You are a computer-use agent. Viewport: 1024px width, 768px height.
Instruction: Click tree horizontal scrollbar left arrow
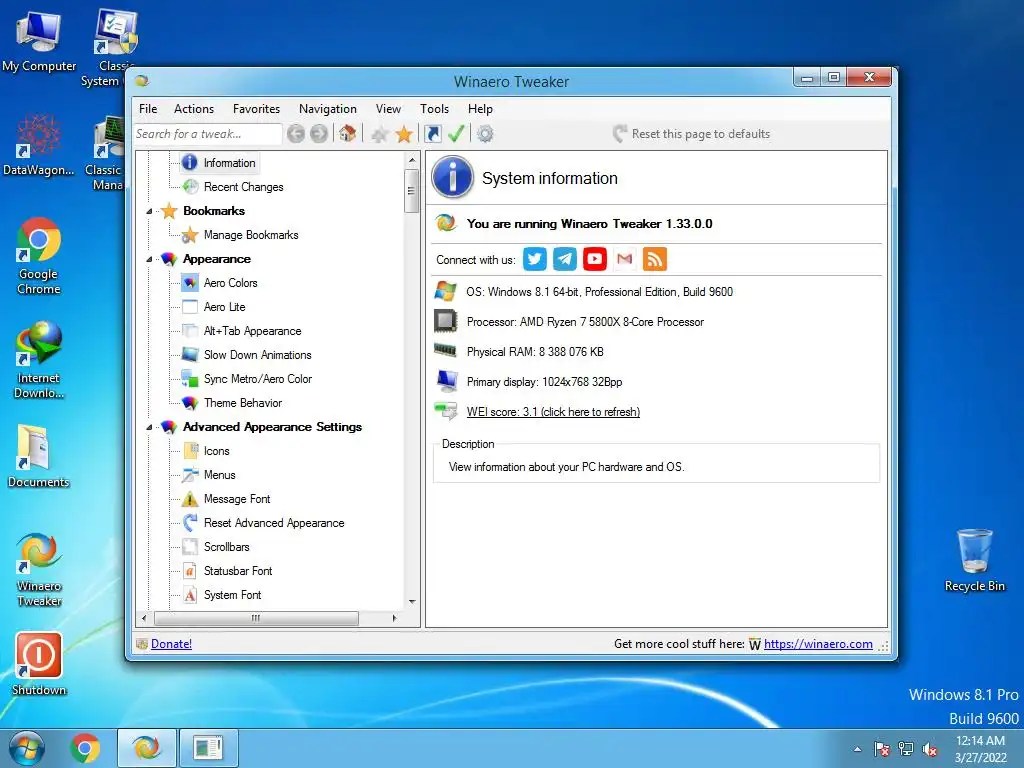144,618
